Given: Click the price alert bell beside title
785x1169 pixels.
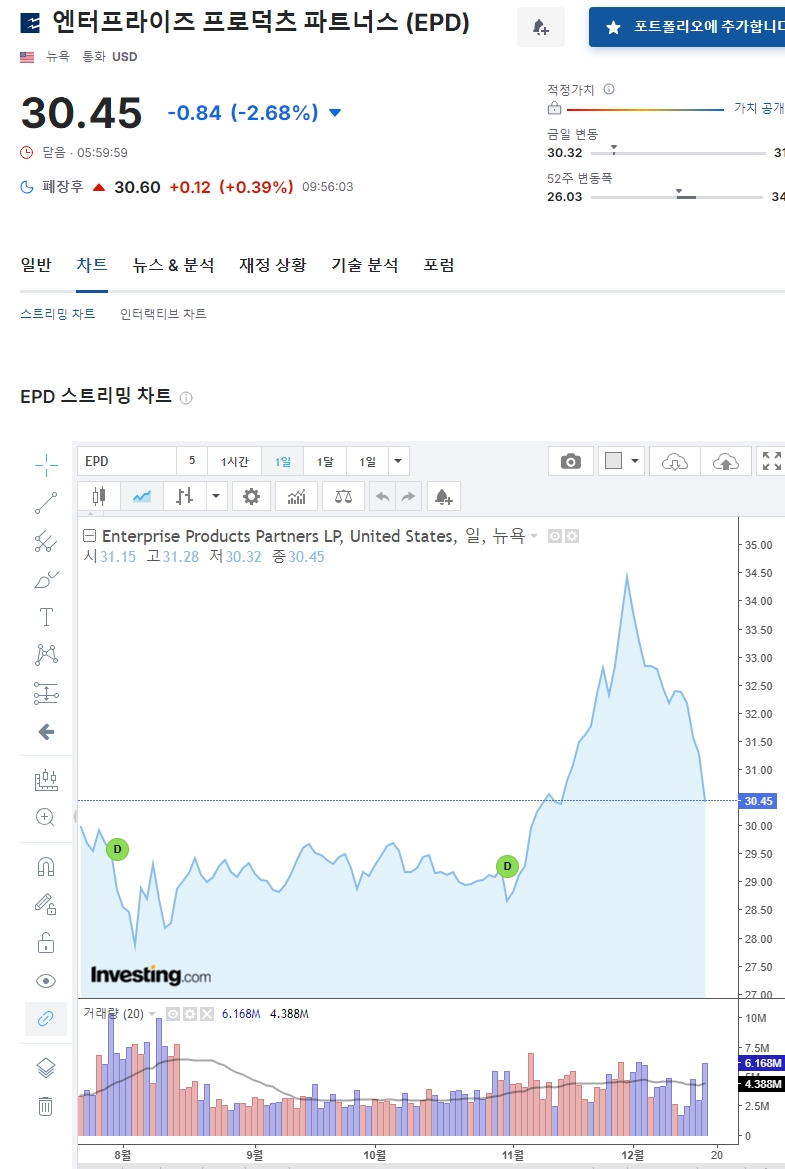Looking at the screenshot, I should coord(540,28).
